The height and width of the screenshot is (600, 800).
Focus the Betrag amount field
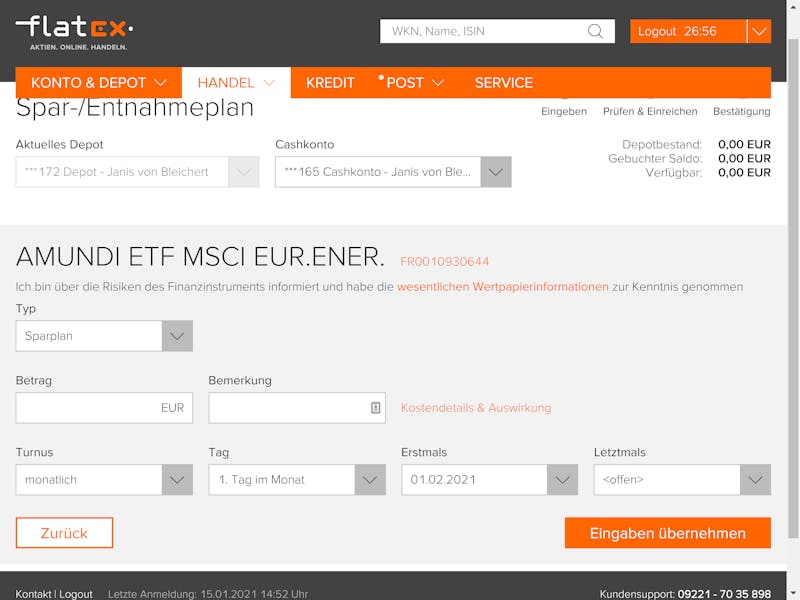[104, 408]
